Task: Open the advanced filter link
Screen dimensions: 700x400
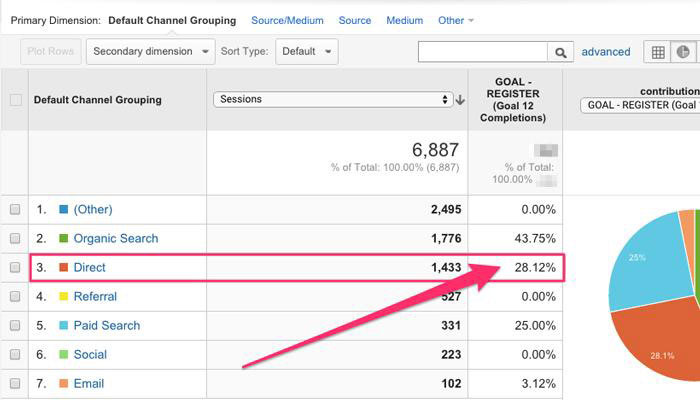Action: [x=606, y=52]
